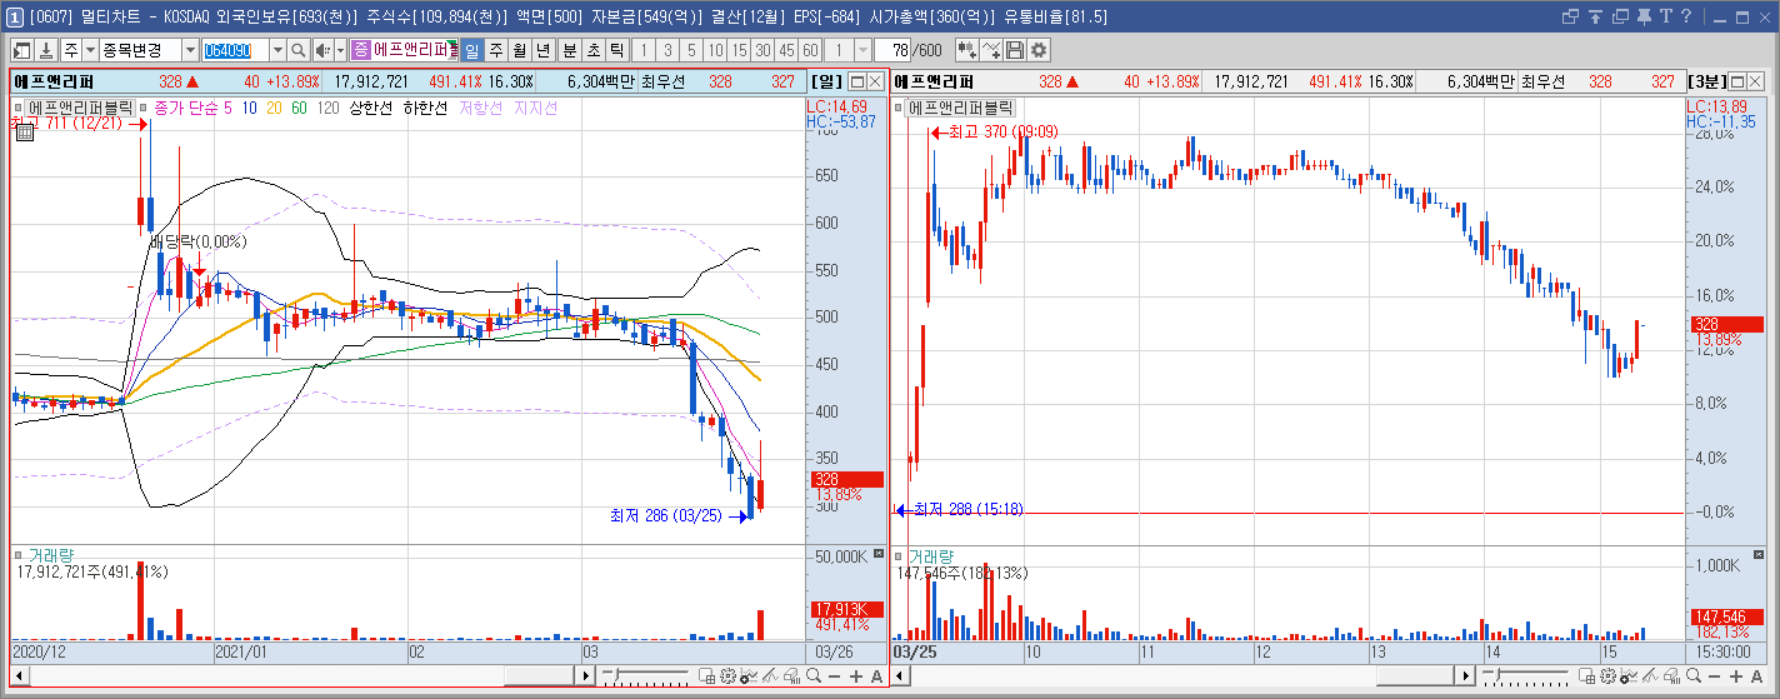Choose the 15 interval button
The width and height of the screenshot is (1780, 699).
(x=739, y=50)
